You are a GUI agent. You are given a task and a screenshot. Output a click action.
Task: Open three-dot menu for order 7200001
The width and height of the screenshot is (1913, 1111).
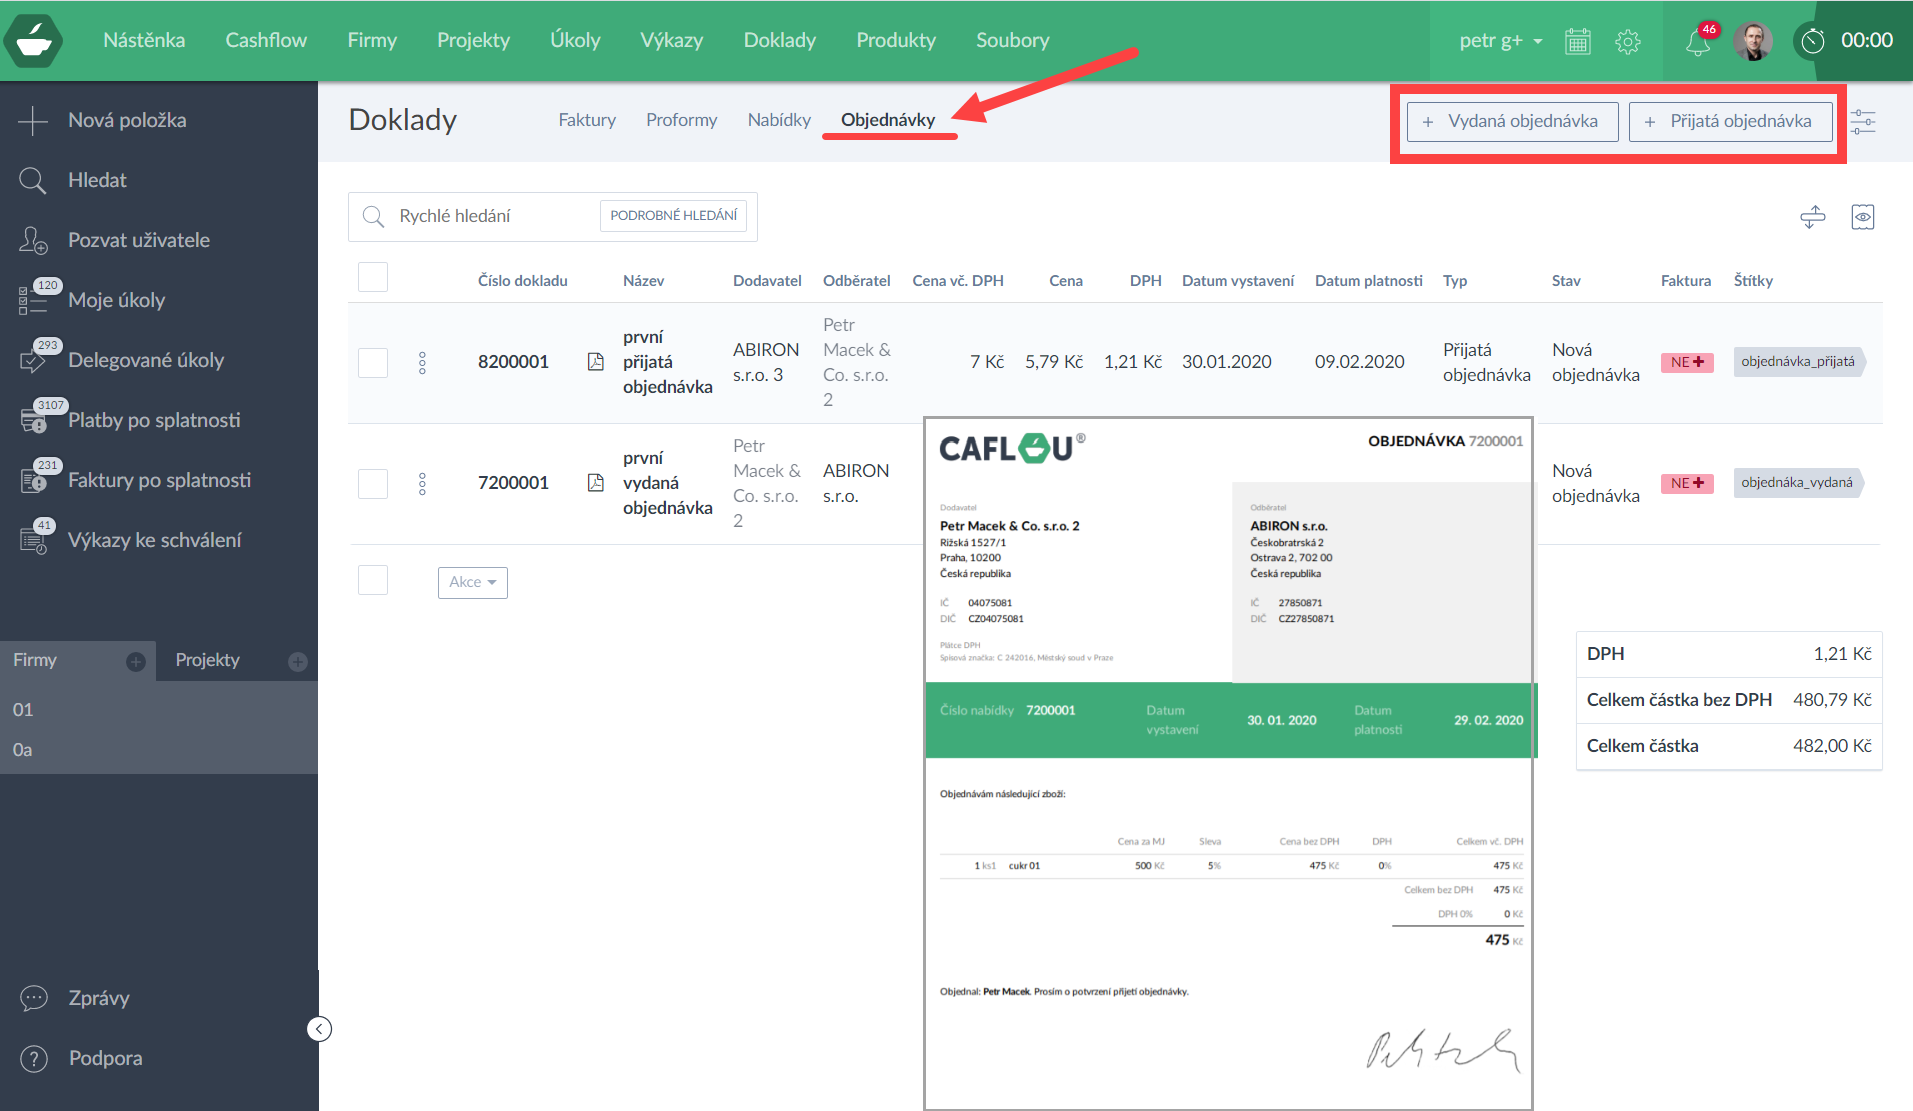pos(422,484)
